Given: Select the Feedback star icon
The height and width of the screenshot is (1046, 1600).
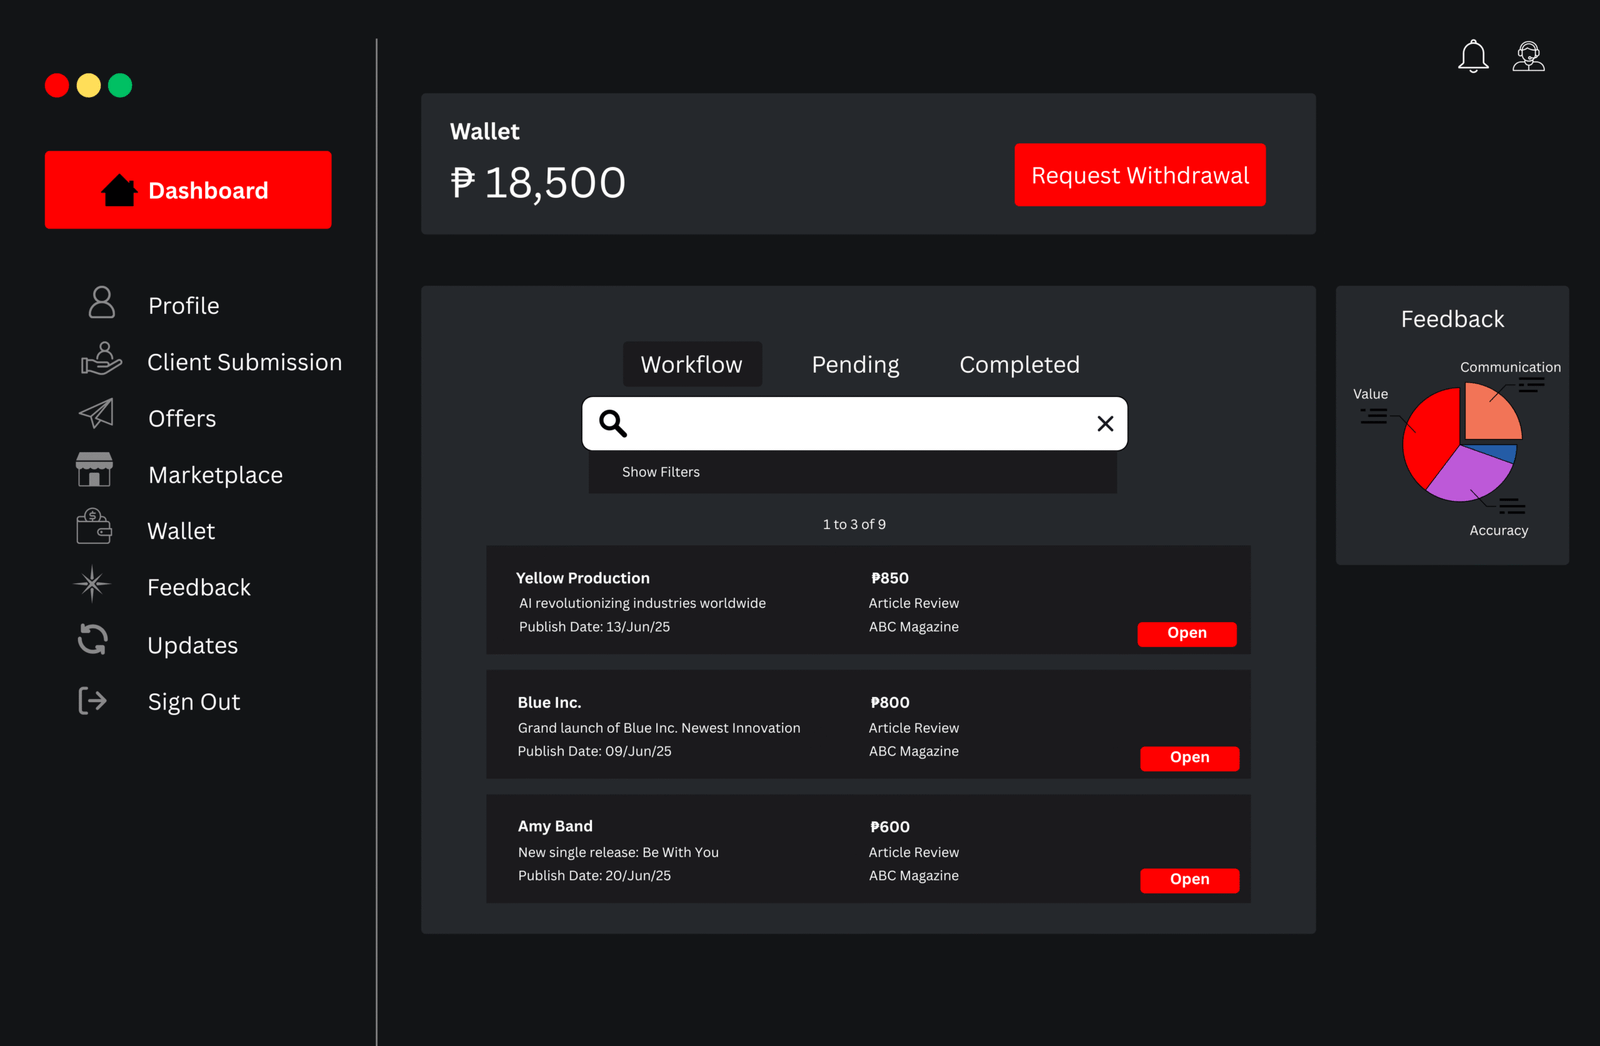Looking at the screenshot, I should point(92,584).
